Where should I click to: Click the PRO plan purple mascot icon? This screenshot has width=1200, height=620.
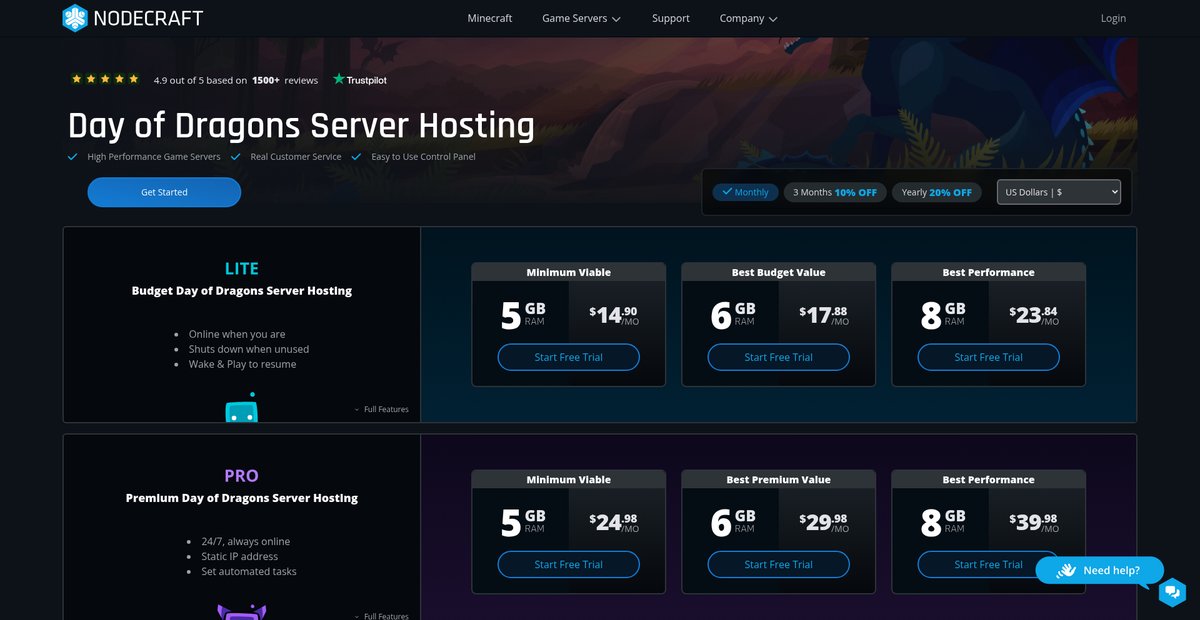pyautogui.click(x=241, y=612)
